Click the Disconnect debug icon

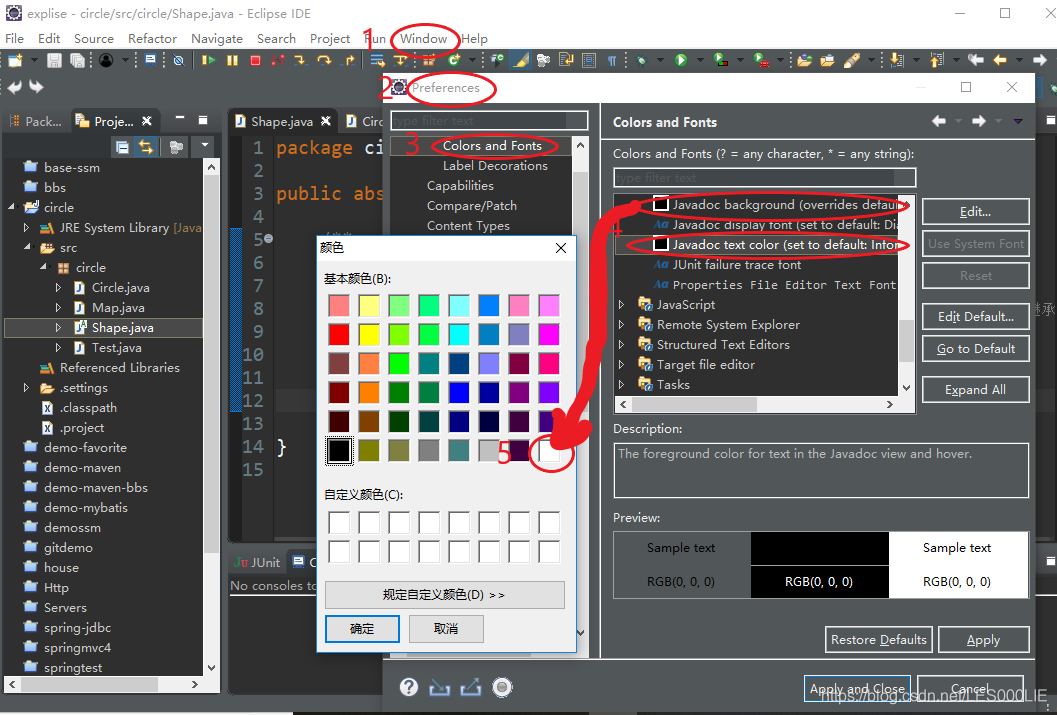coord(277,61)
